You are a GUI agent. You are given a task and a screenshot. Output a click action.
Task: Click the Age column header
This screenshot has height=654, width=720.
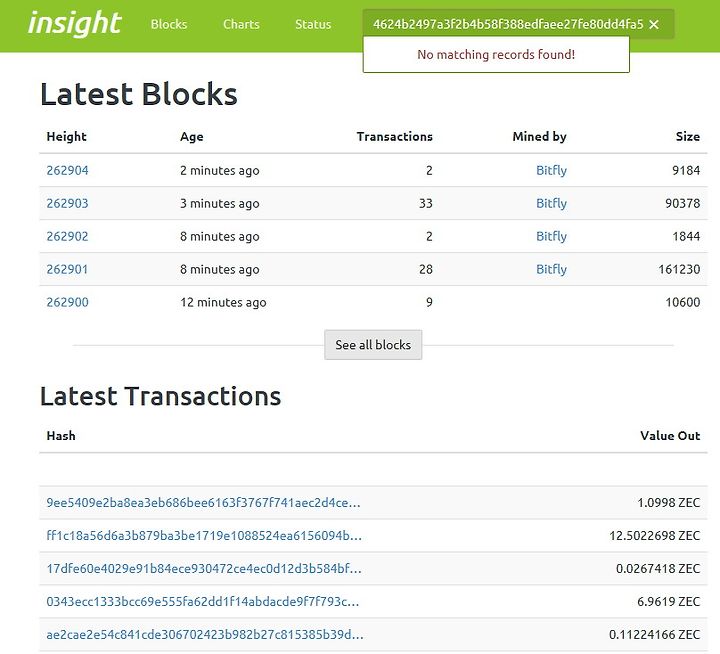pyautogui.click(x=191, y=137)
